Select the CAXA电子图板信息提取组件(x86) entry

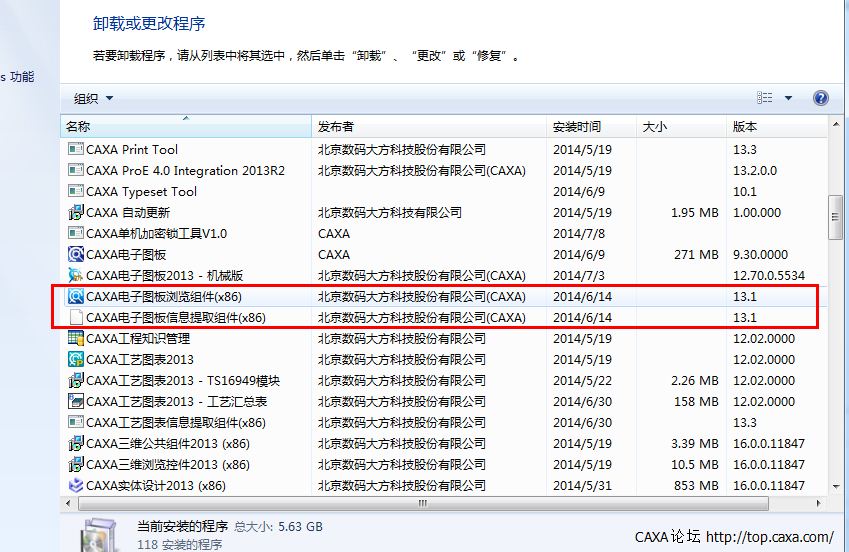click(x=176, y=317)
